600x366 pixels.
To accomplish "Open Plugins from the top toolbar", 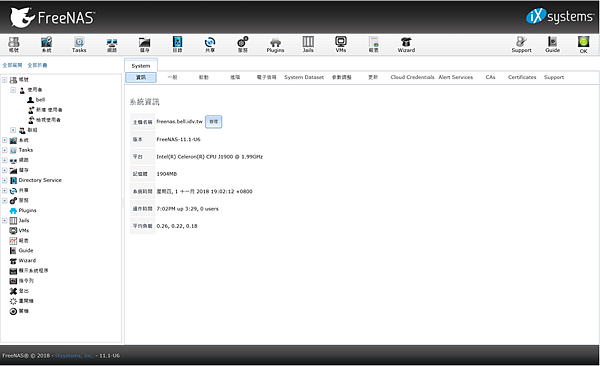I will pos(276,45).
